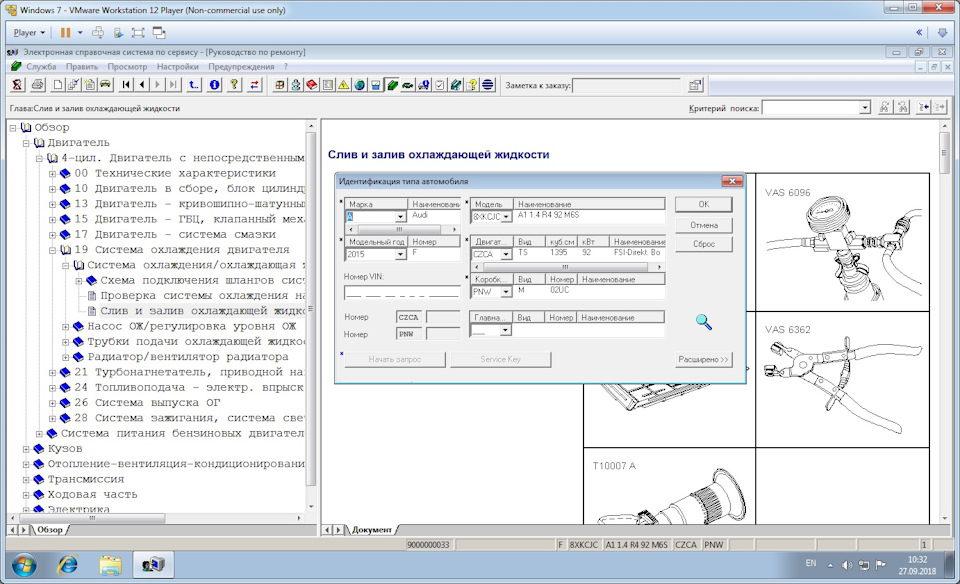This screenshot has height=584, width=960.
Task: Open the Просмотр menu
Action: click(x=127, y=67)
